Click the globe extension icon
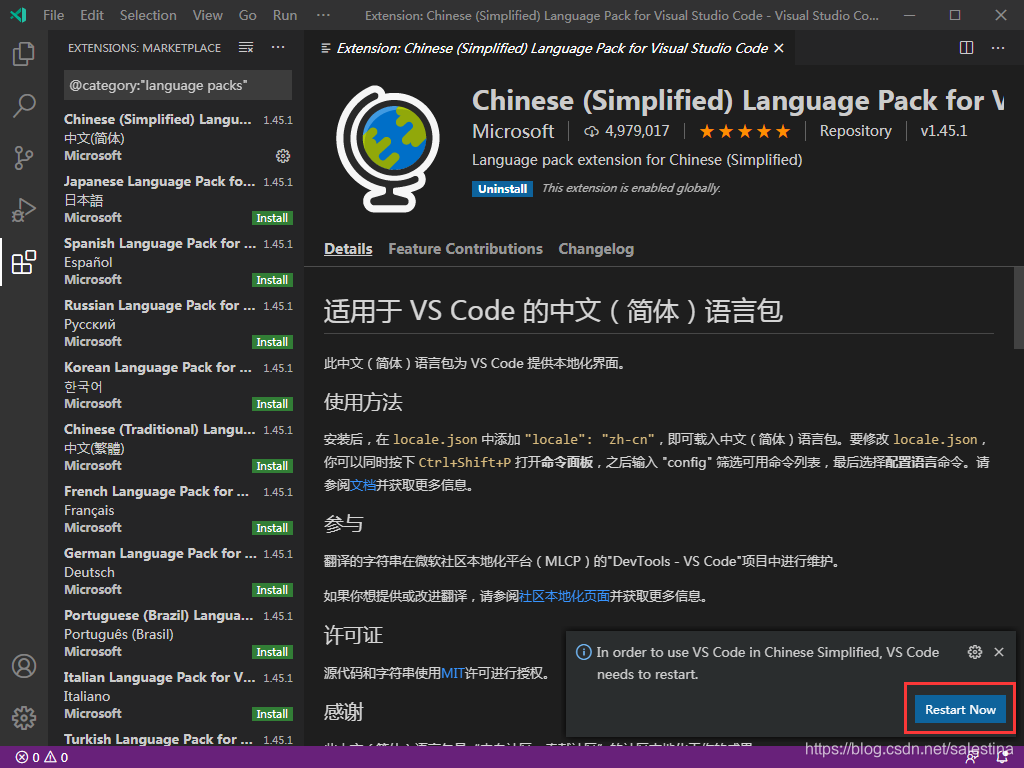The width and height of the screenshot is (1024, 768). click(x=389, y=149)
